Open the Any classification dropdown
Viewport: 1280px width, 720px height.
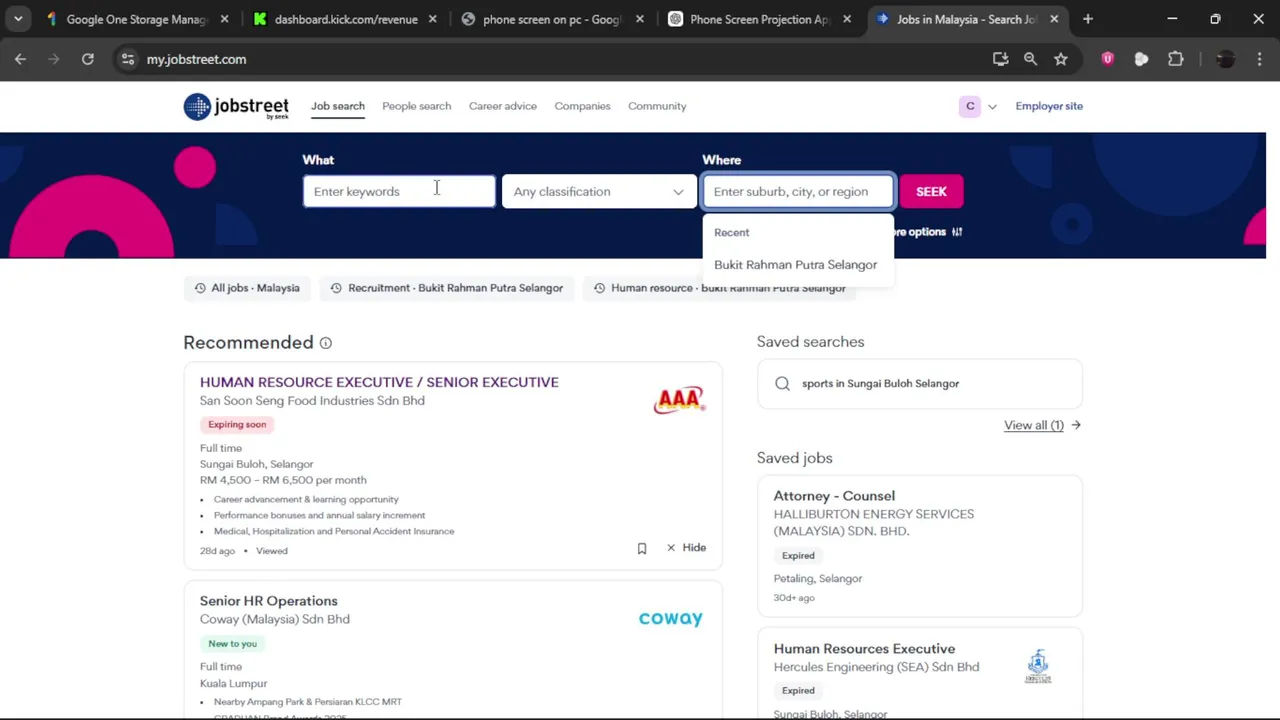(x=599, y=192)
